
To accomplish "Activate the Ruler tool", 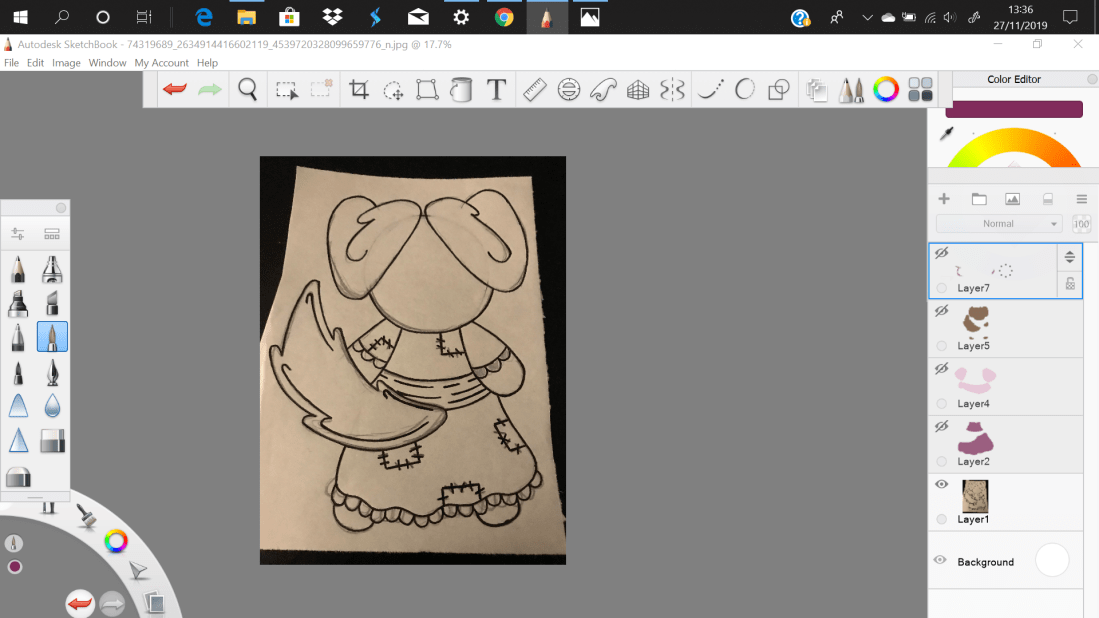I will [534, 90].
